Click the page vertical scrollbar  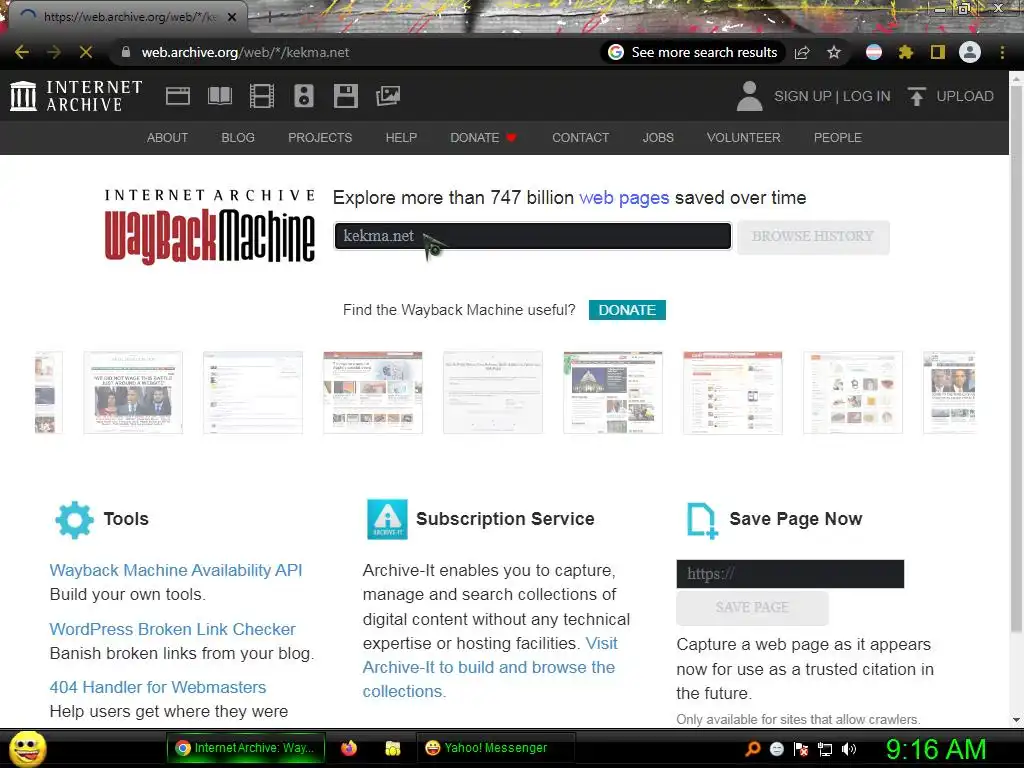(1016, 358)
